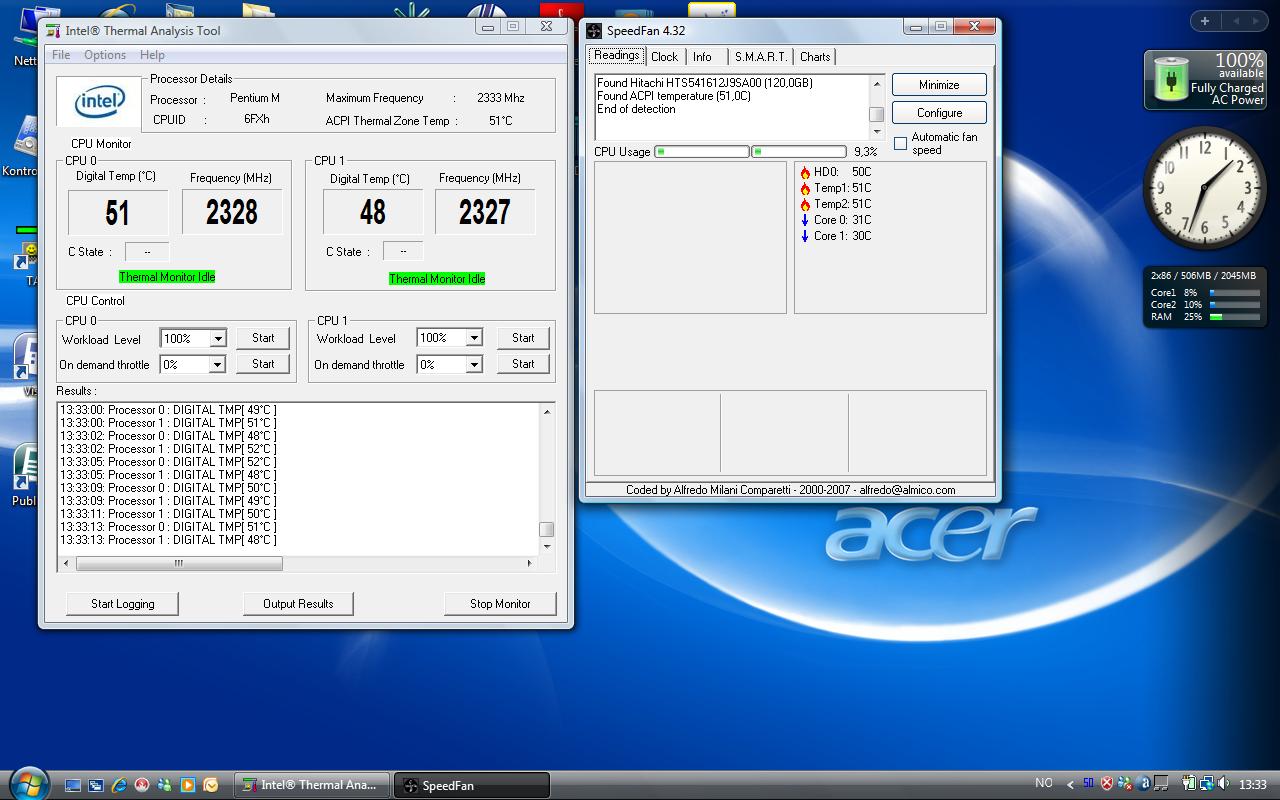Click the SpeedFan temperature 50 tray icon
This screenshot has height=800, width=1280.
pos(1089,783)
